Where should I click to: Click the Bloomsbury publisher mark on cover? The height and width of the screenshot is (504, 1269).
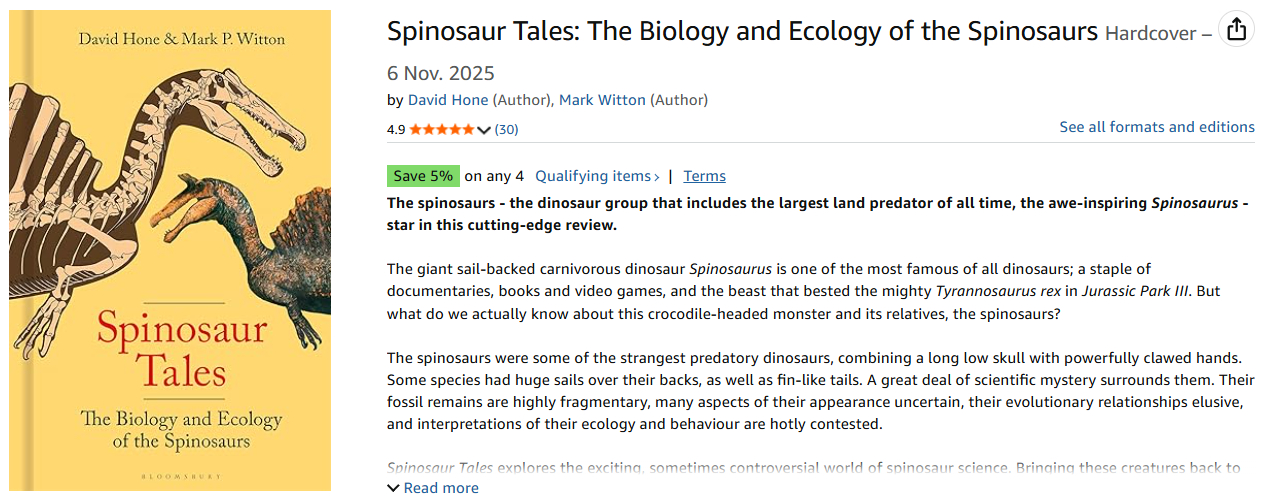click(x=169, y=473)
